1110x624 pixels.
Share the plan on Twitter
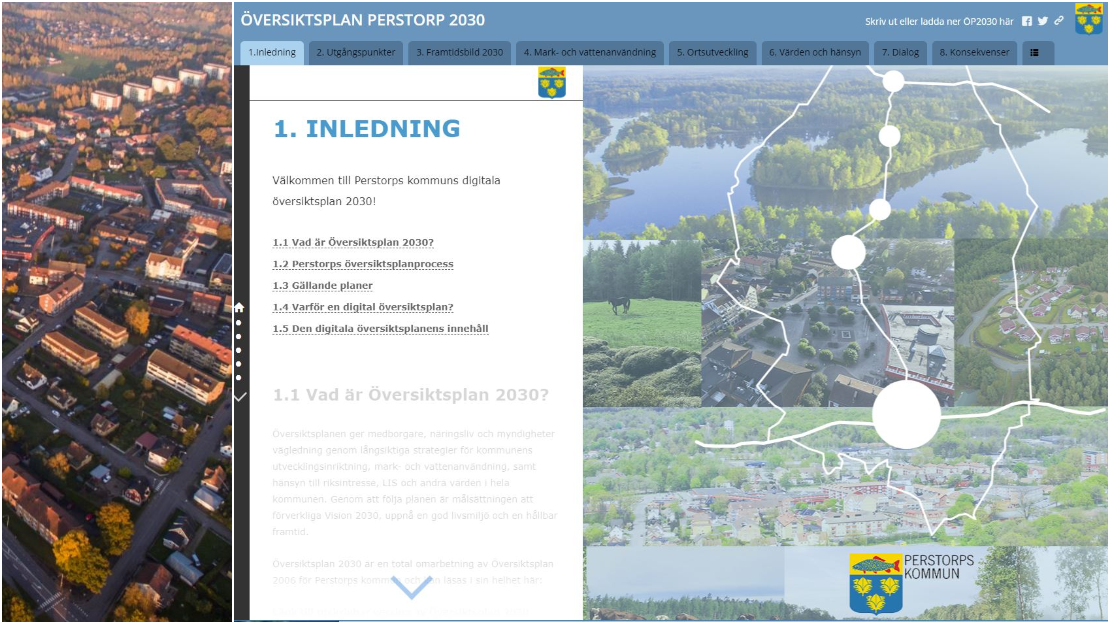[x=1043, y=21]
